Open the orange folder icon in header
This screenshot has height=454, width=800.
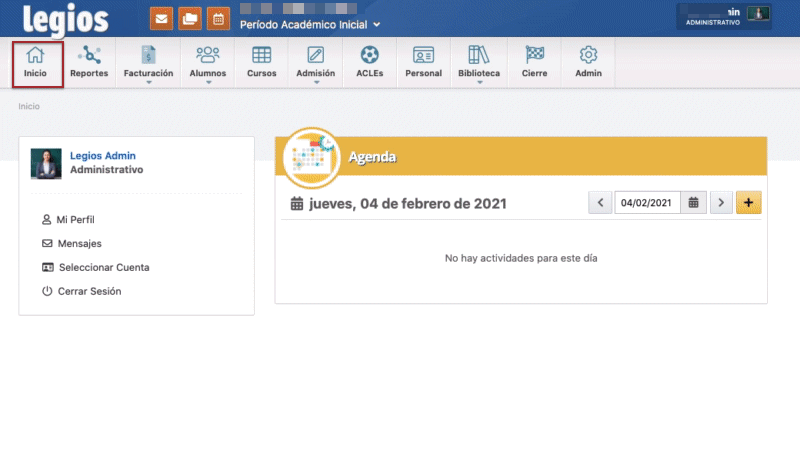click(189, 18)
